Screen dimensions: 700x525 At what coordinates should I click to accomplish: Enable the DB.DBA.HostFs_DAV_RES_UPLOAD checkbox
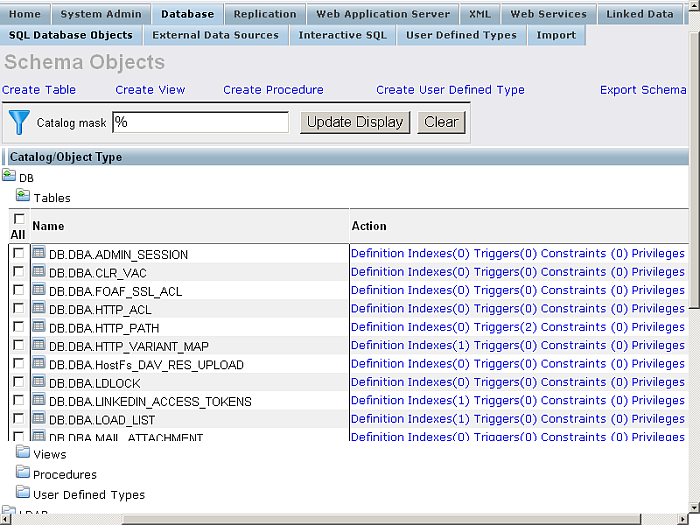19,363
